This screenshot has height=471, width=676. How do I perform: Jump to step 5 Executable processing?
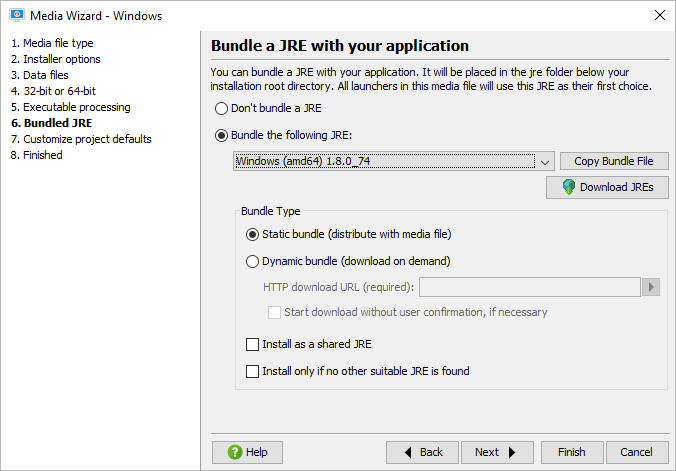71,107
